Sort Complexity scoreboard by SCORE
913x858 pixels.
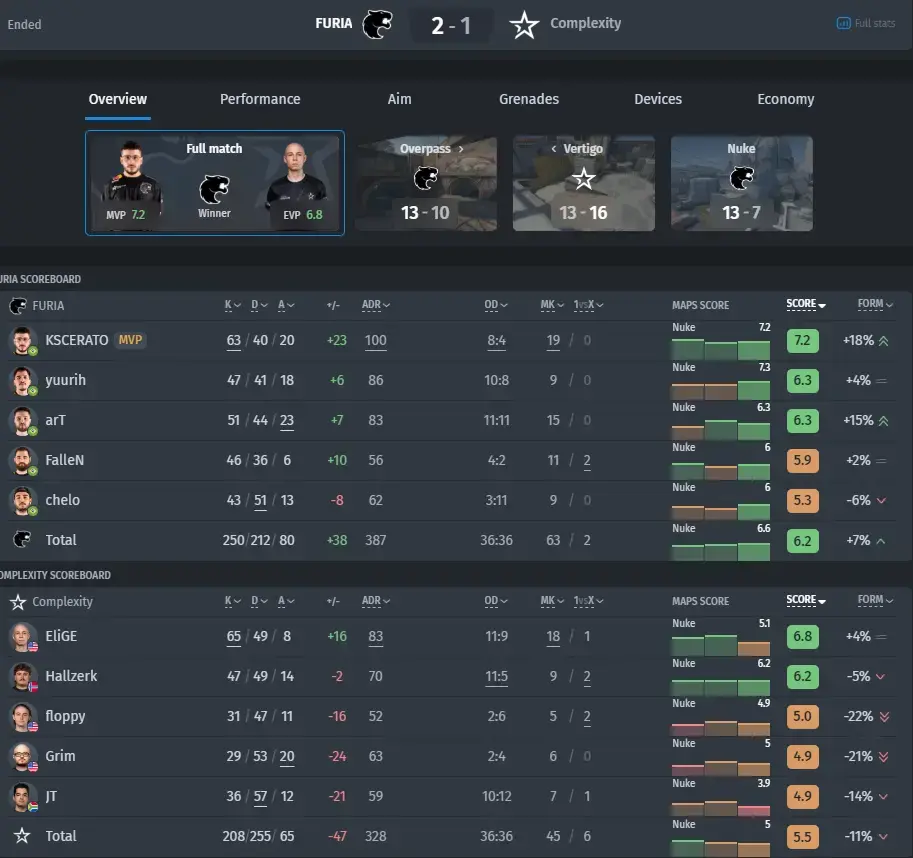coord(806,600)
